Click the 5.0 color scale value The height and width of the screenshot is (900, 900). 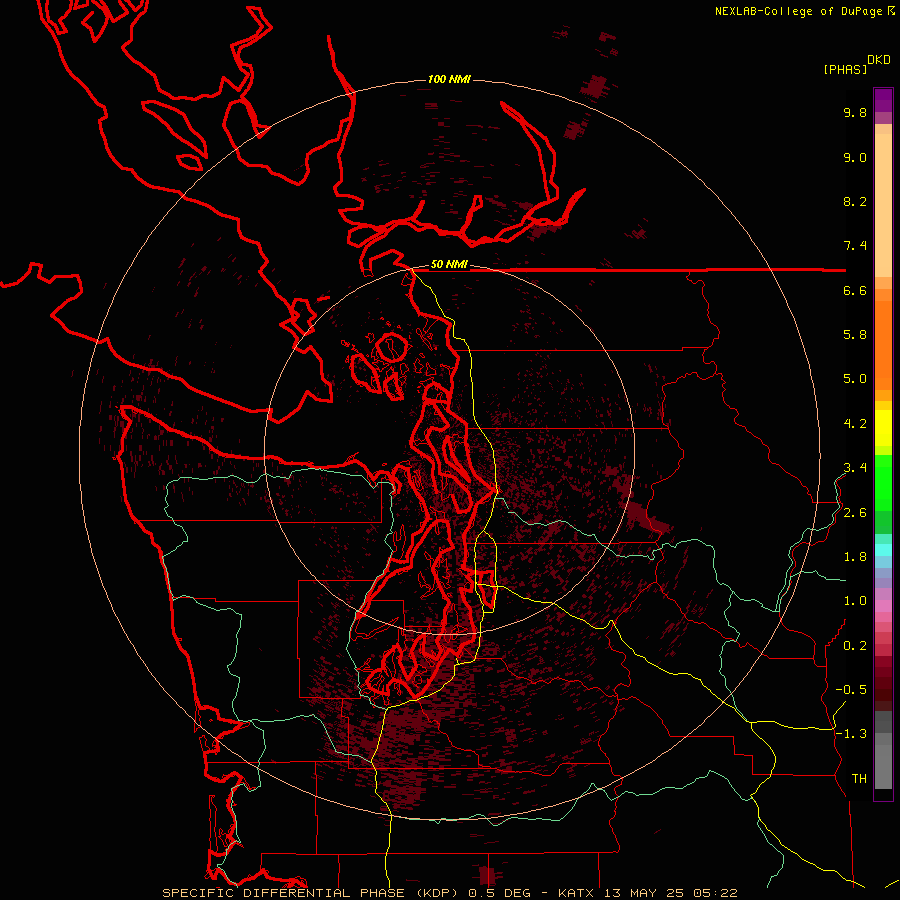855,379
